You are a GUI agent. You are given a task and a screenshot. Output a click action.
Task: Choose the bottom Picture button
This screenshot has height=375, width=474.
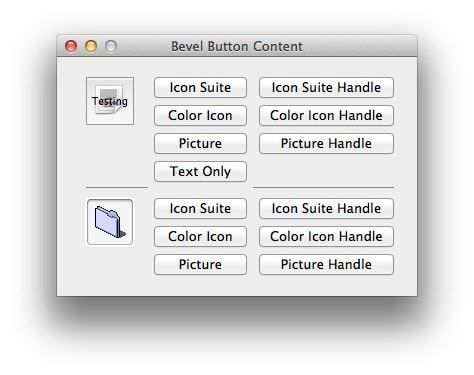(200, 265)
